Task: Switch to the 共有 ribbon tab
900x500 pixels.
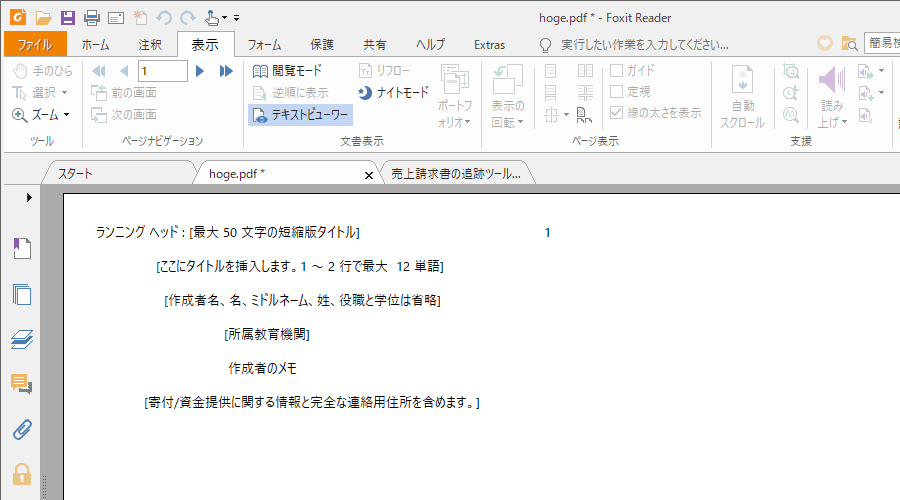Action: pyautogui.click(x=375, y=44)
